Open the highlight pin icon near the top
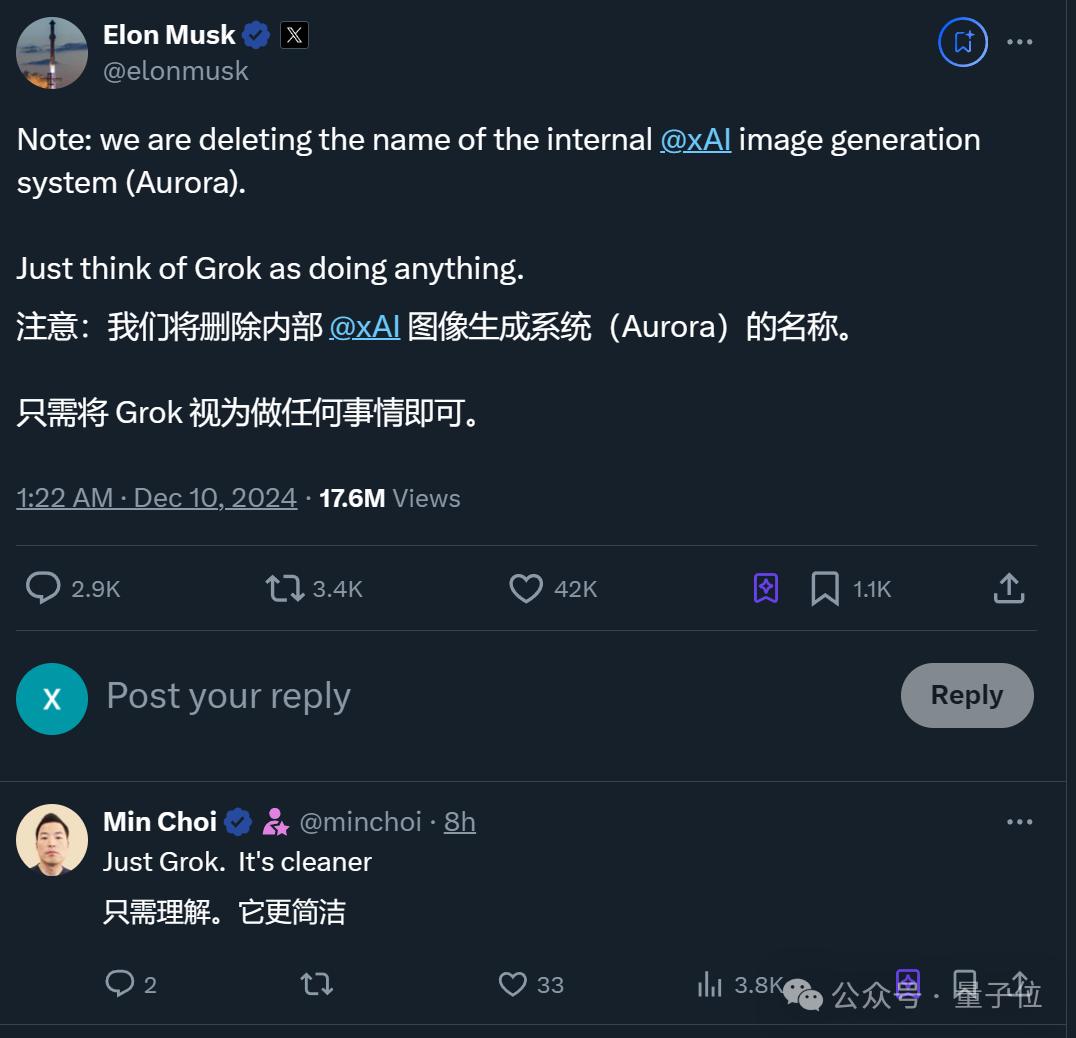 point(961,42)
